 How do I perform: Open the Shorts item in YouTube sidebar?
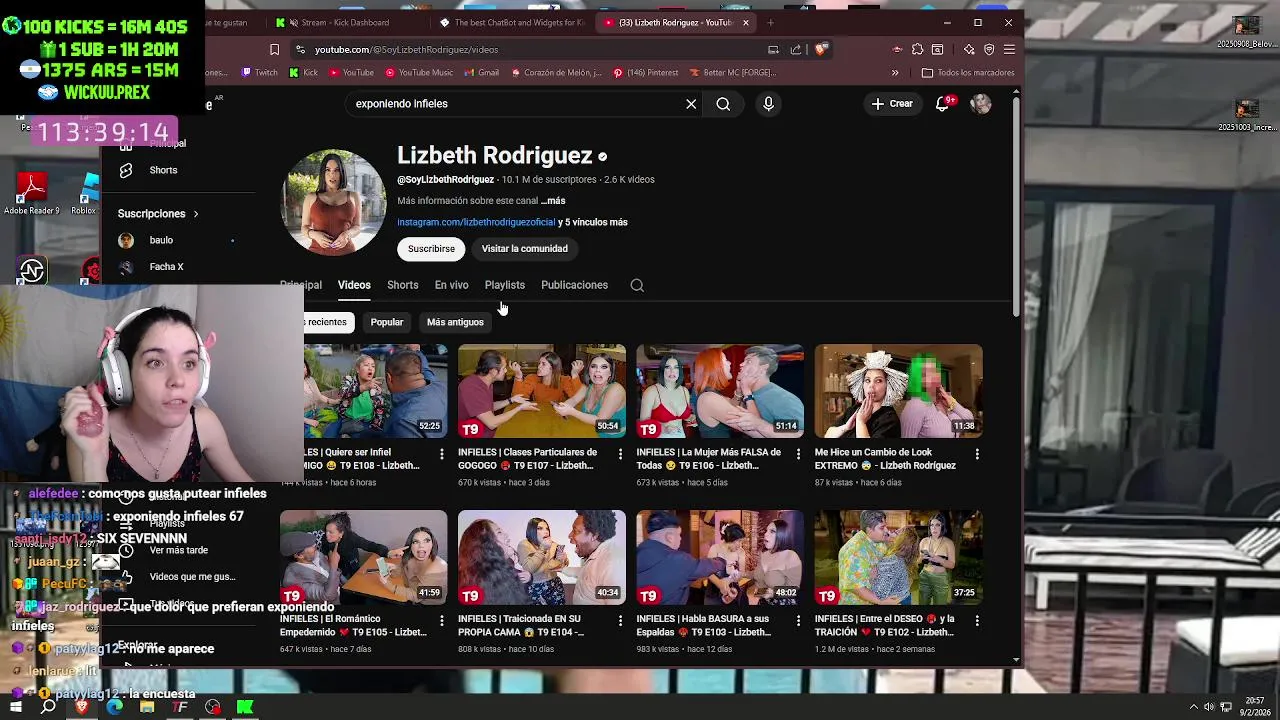tap(162, 170)
